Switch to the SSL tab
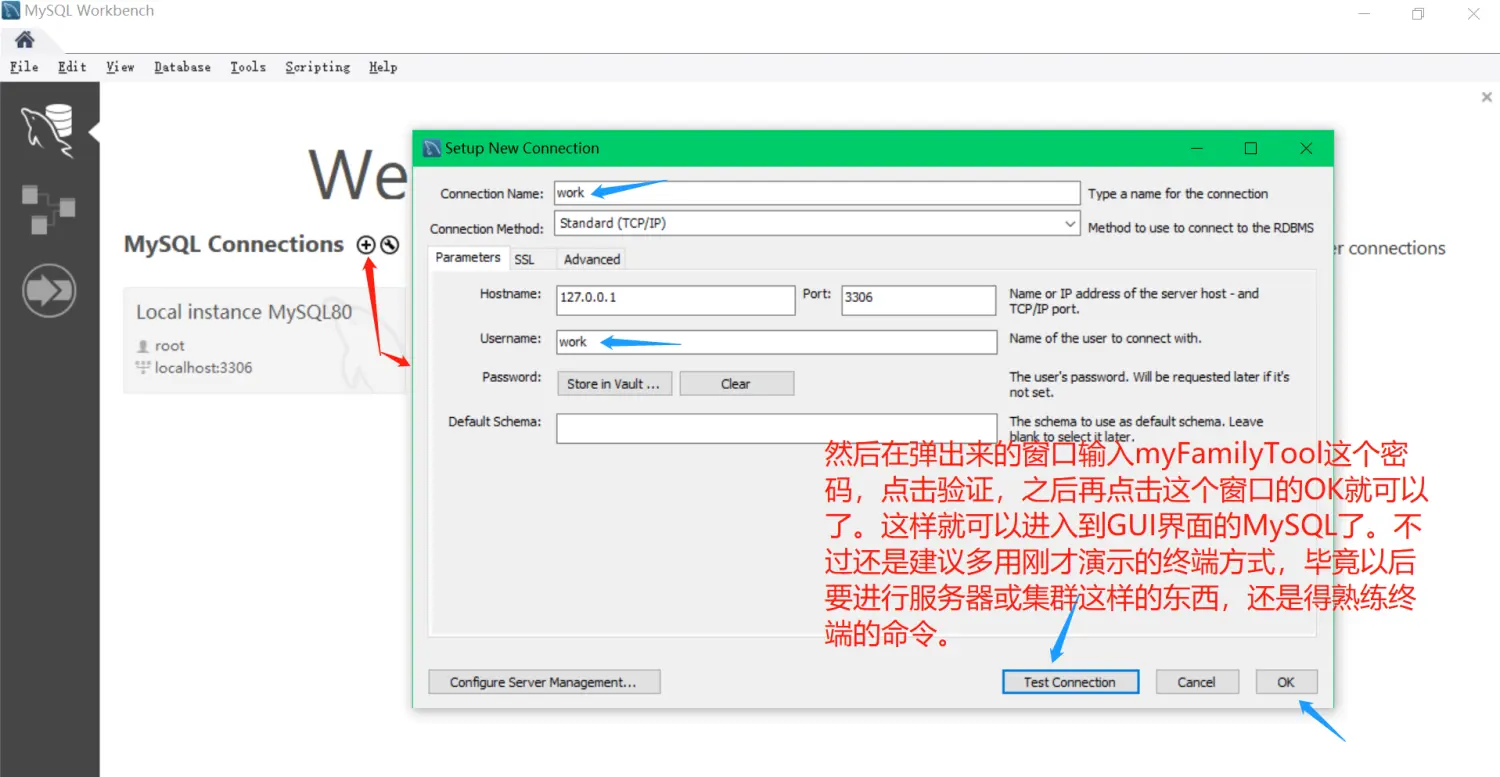The image size is (1500, 777). click(x=525, y=258)
